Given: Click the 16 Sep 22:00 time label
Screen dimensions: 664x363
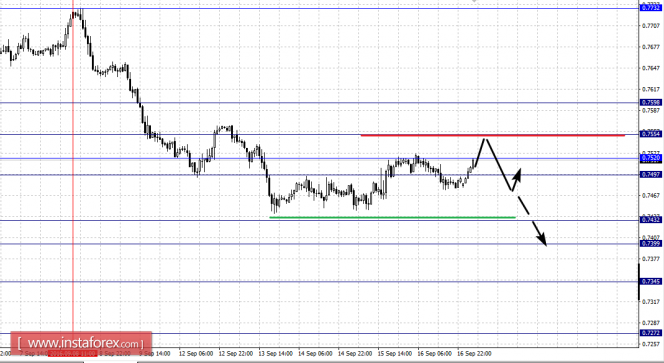Looking at the screenshot, I should (475, 353).
